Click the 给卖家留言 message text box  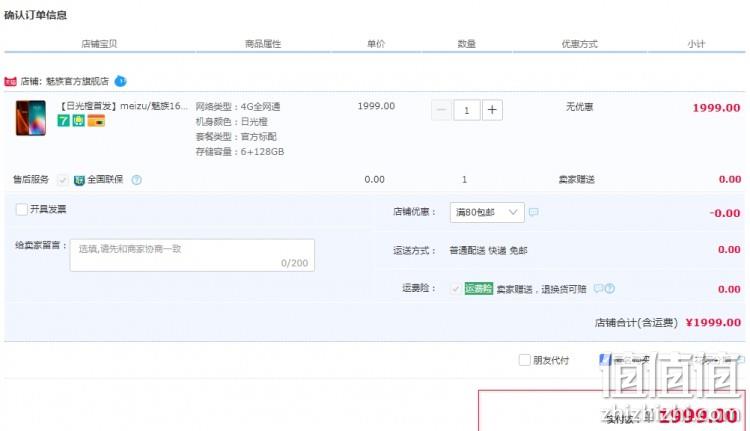192,255
